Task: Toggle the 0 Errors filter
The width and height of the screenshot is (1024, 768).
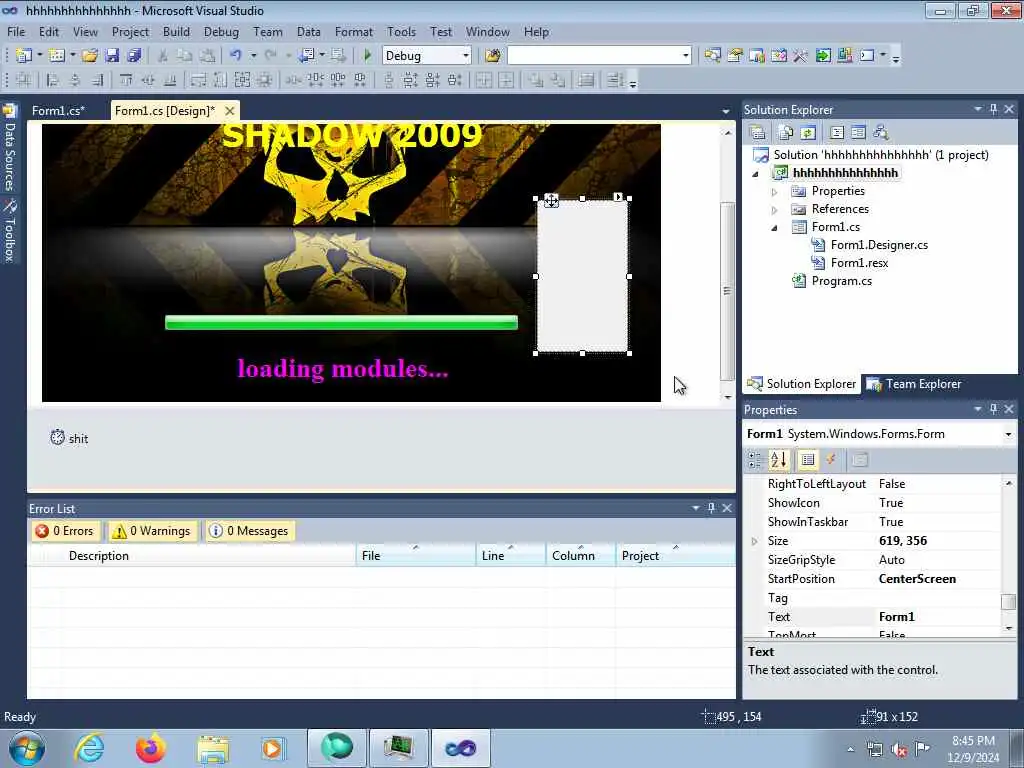Action: pos(65,531)
